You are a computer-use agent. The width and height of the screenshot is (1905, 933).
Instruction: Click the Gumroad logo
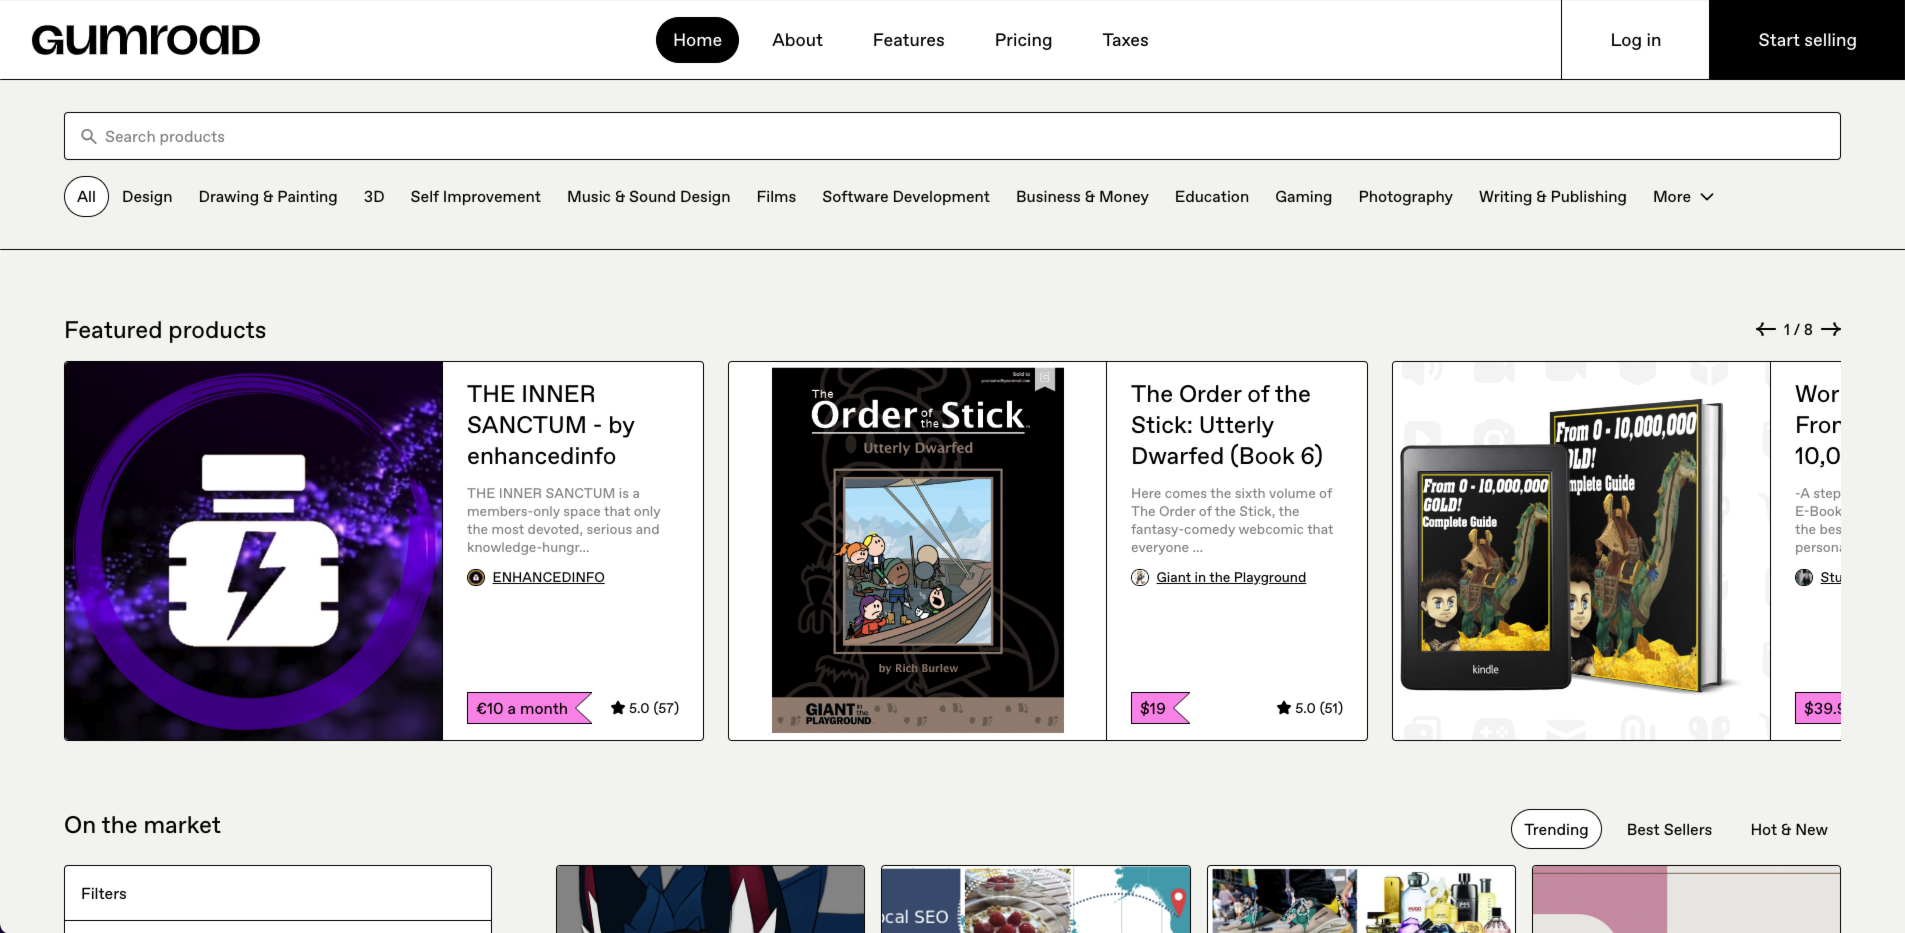(x=146, y=40)
